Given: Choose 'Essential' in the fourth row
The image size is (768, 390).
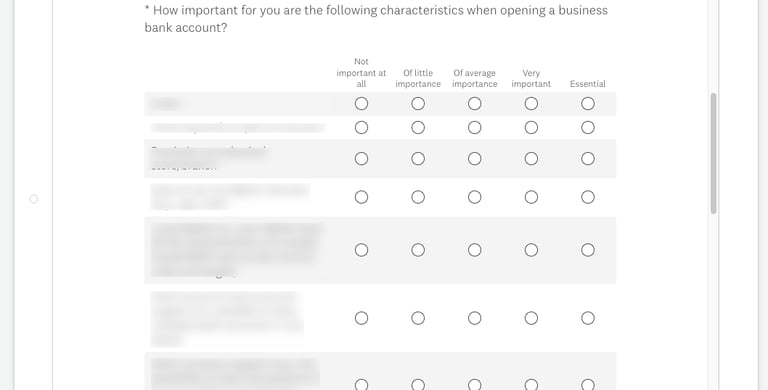Looking at the screenshot, I should click(x=588, y=197).
